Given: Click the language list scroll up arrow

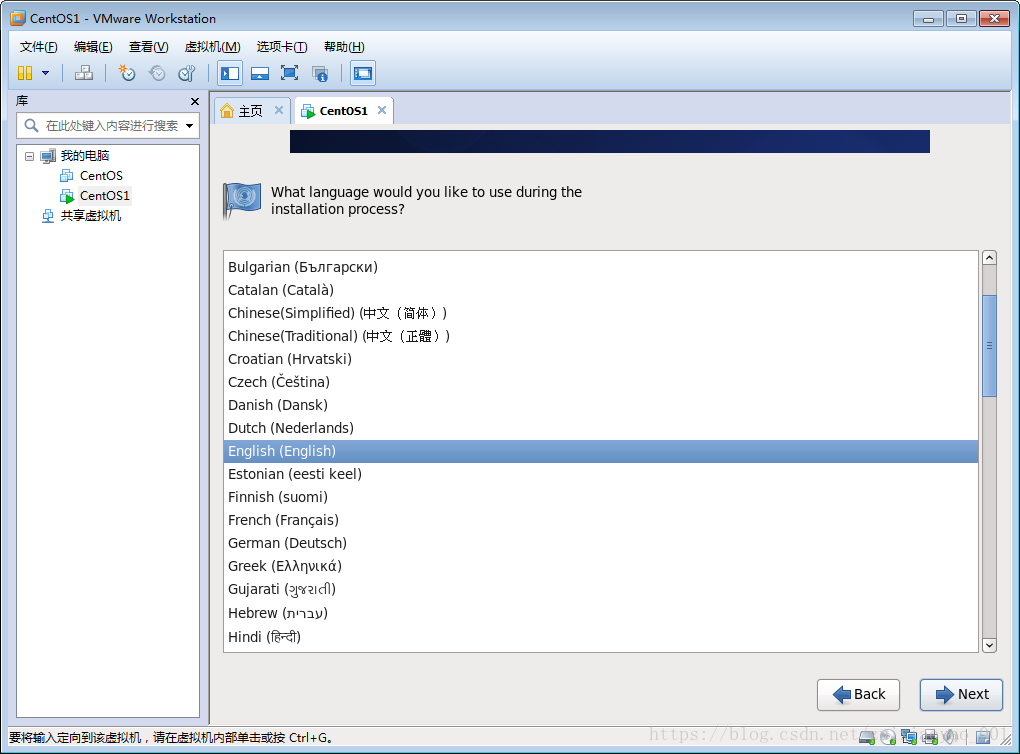Looking at the screenshot, I should coord(989,258).
